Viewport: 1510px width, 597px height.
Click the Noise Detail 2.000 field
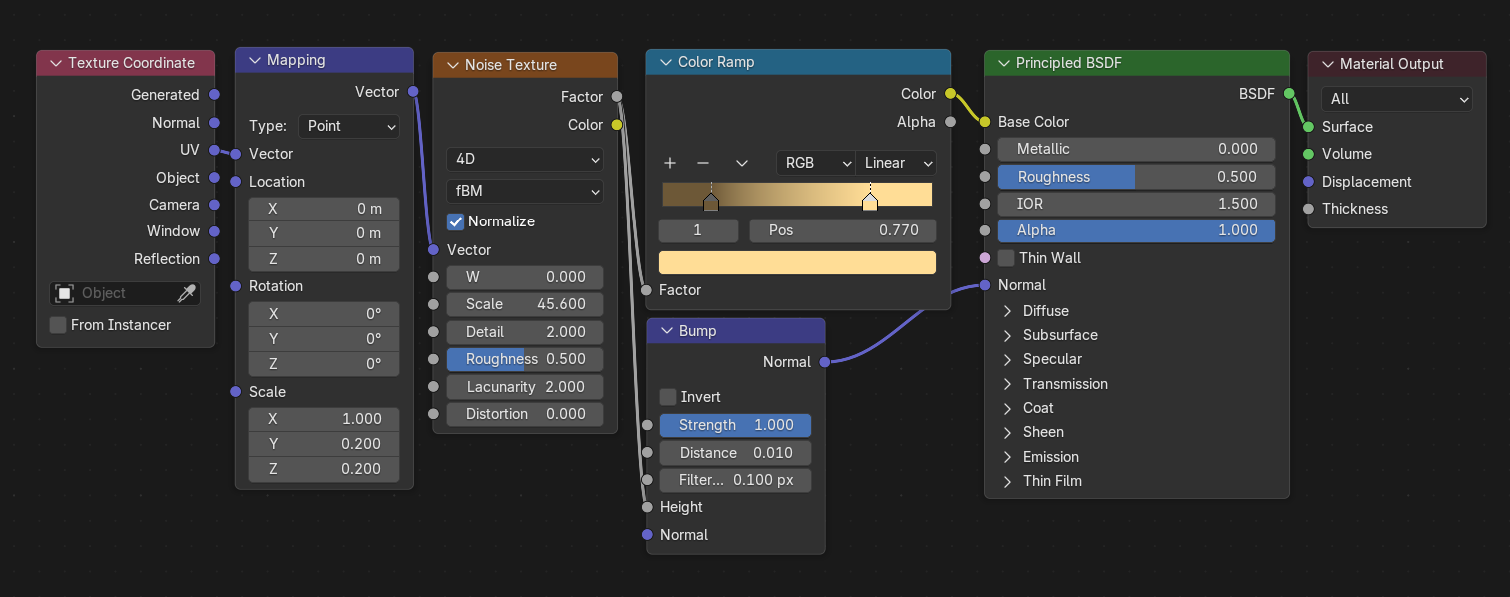tap(525, 332)
